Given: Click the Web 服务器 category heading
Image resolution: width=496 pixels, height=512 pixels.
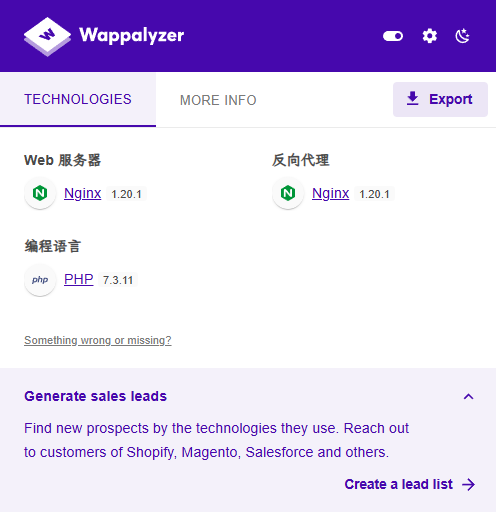Looking at the screenshot, I should tap(62, 160).
